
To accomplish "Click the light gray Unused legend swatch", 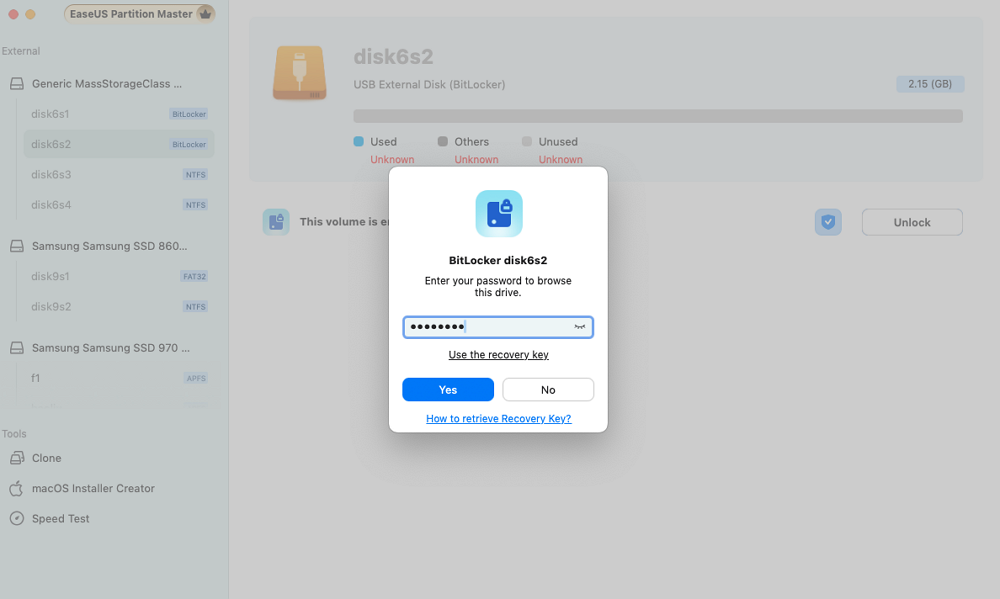I will tap(527, 141).
